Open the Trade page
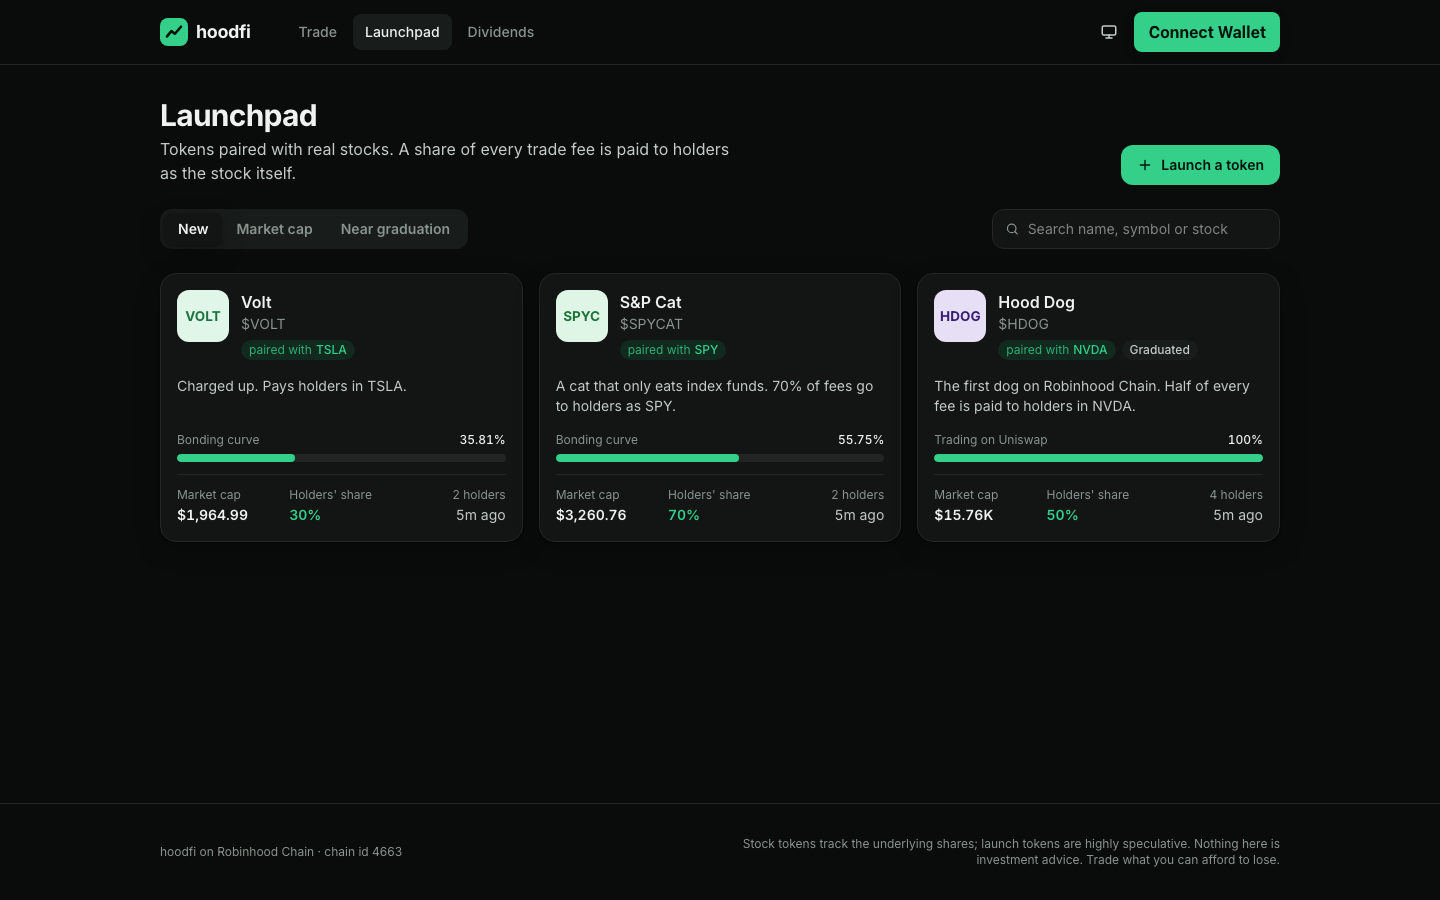 tap(318, 32)
